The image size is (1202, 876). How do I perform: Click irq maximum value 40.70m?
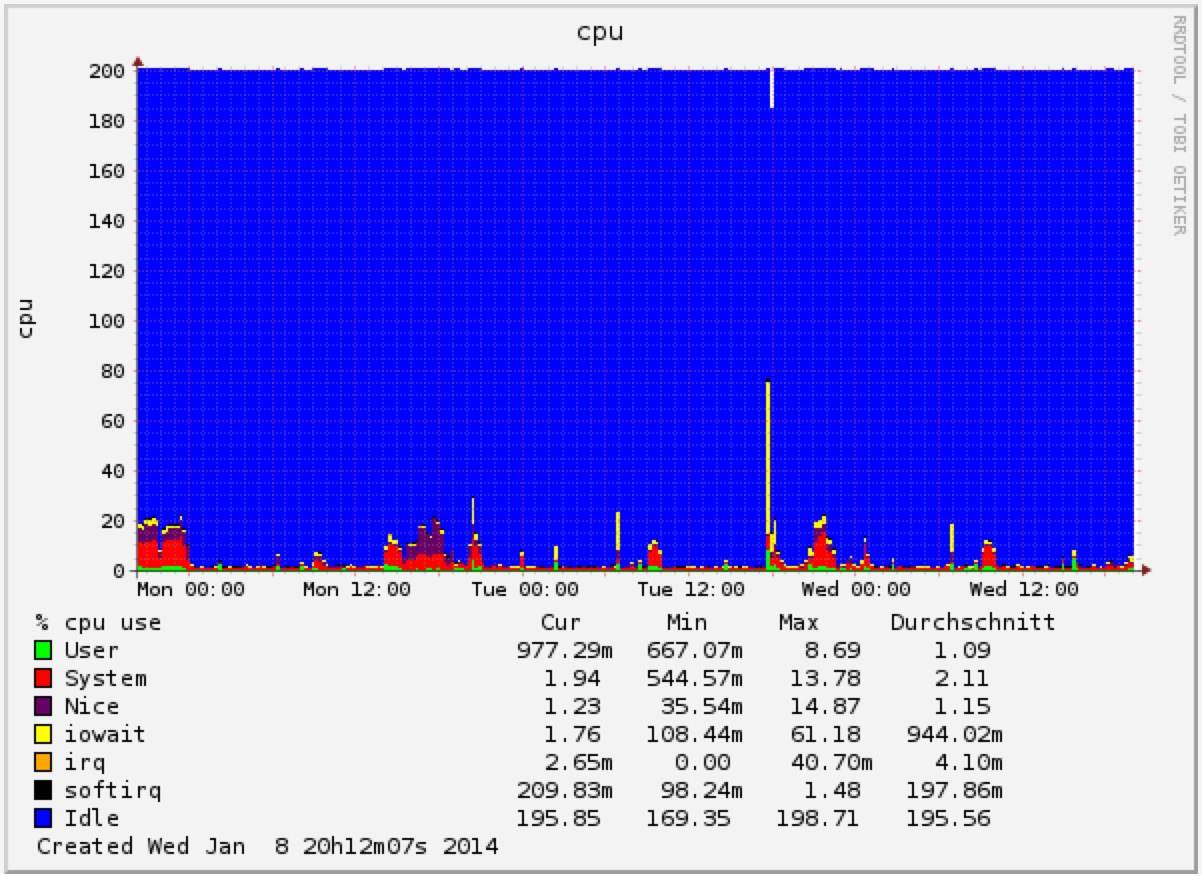[x=832, y=762]
